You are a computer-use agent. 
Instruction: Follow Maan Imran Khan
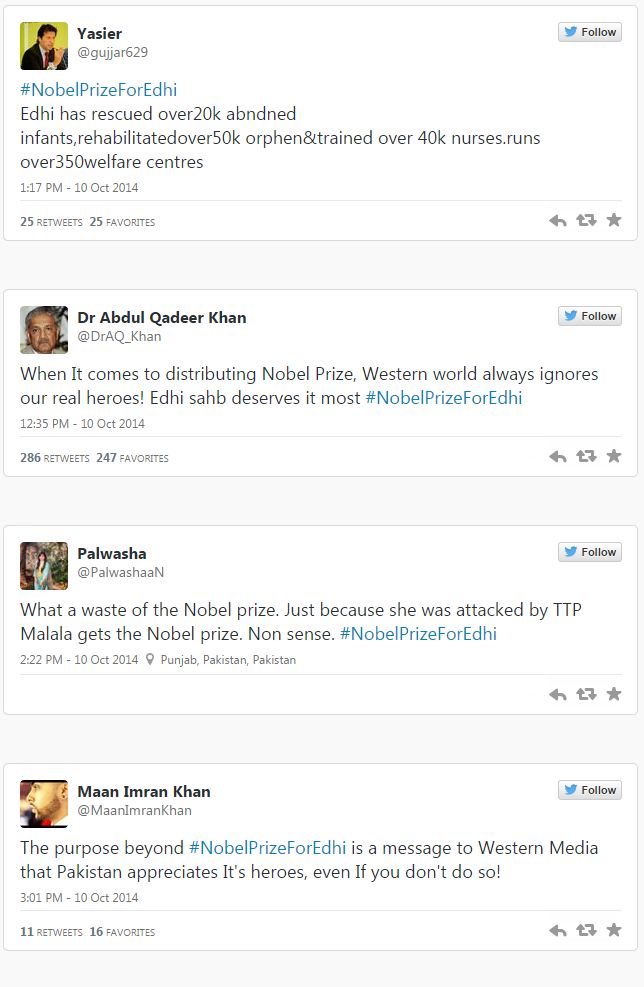coord(590,790)
